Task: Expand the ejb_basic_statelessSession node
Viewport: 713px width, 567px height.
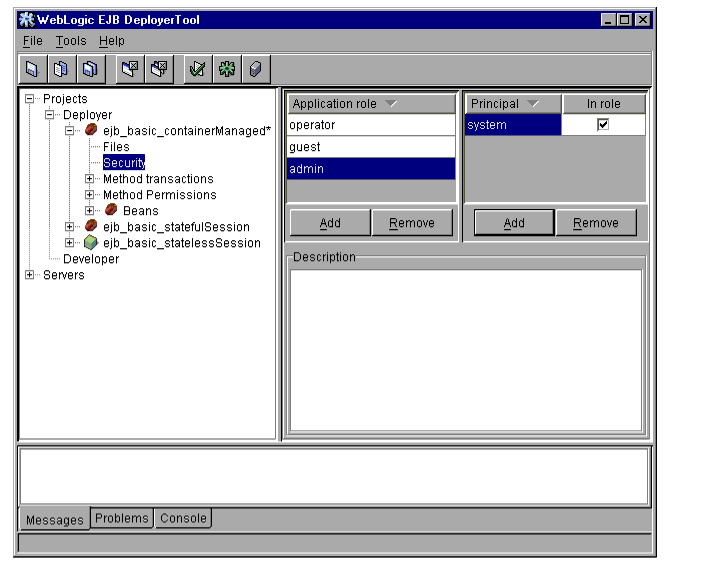Action: (x=70, y=242)
